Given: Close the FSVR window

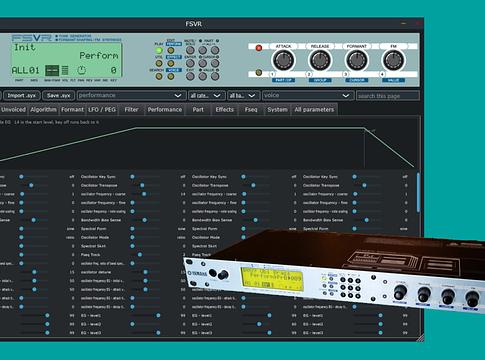Looking at the screenshot, I should 417,23.
